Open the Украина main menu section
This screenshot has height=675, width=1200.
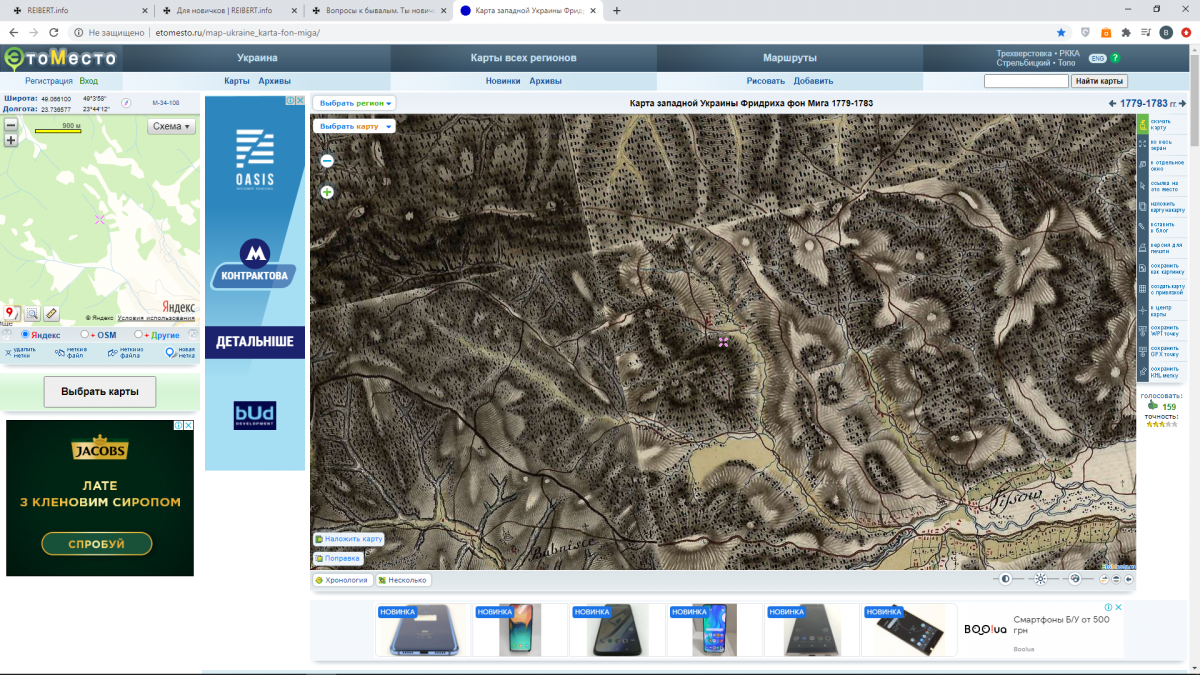257,58
